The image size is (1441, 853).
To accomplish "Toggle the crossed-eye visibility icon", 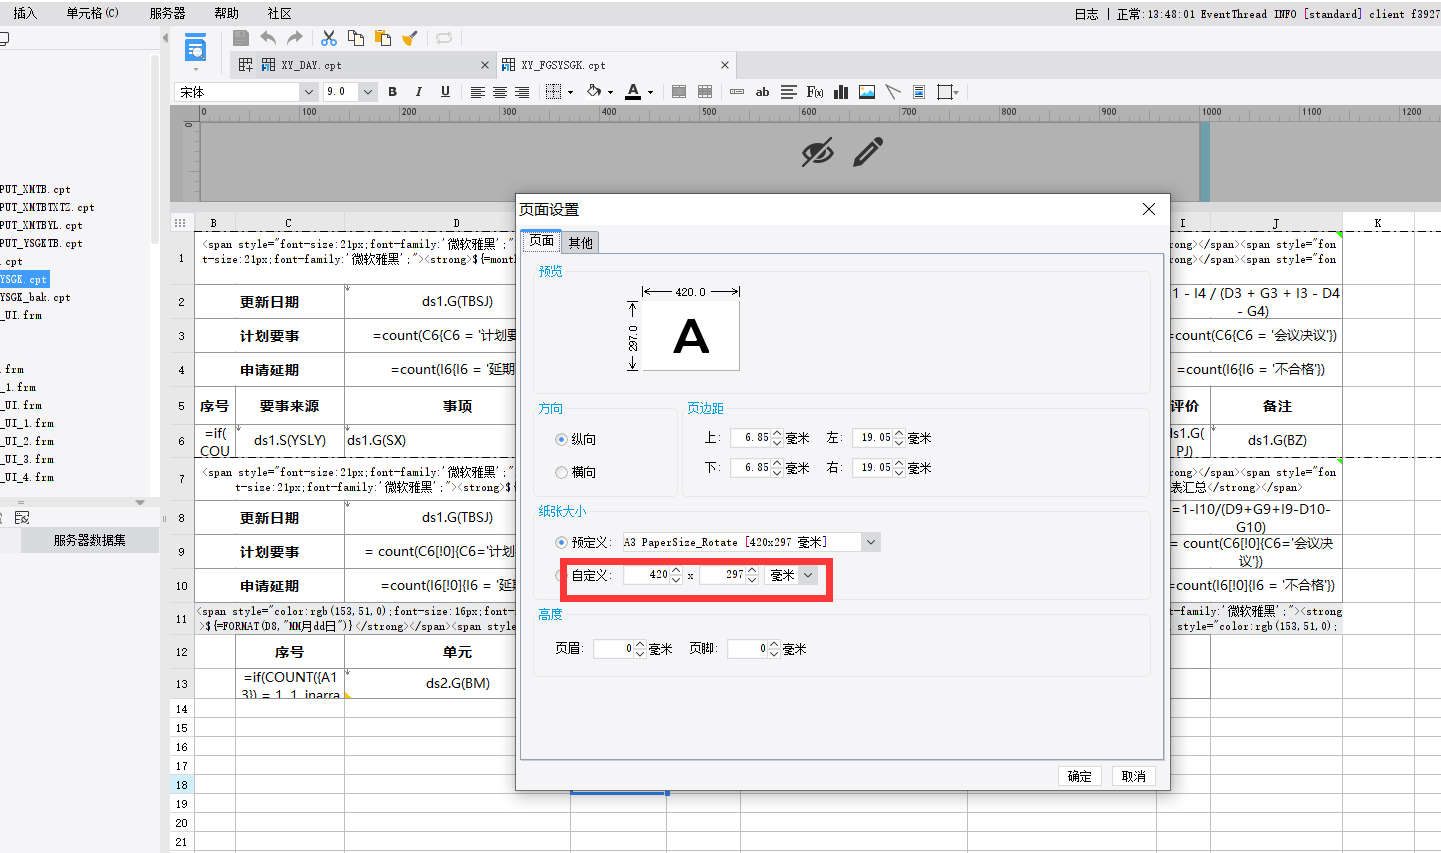I will point(817,153).
